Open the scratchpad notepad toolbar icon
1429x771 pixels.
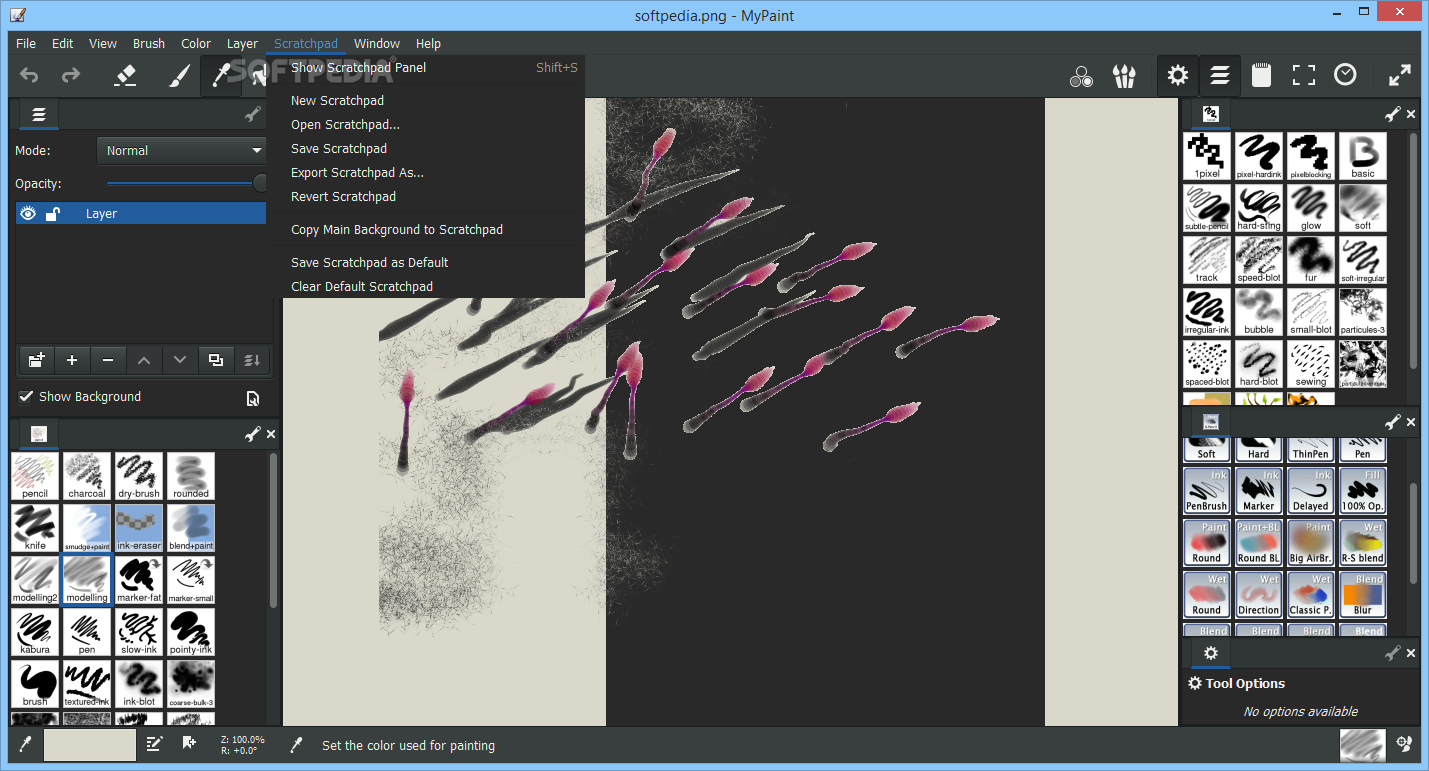pos(1261,76)
